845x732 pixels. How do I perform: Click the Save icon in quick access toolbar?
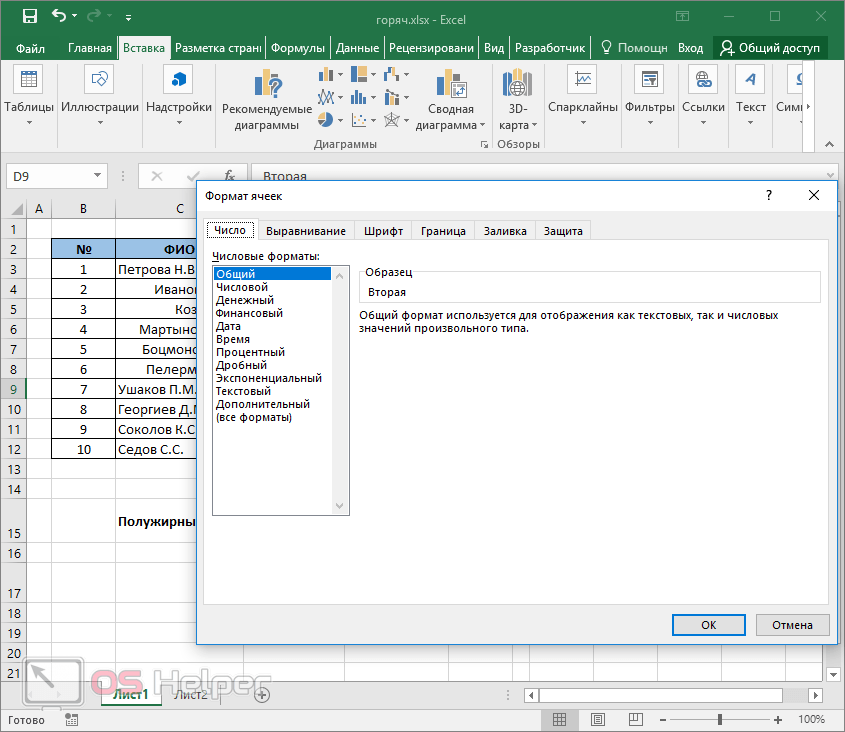tap(29, 17)
